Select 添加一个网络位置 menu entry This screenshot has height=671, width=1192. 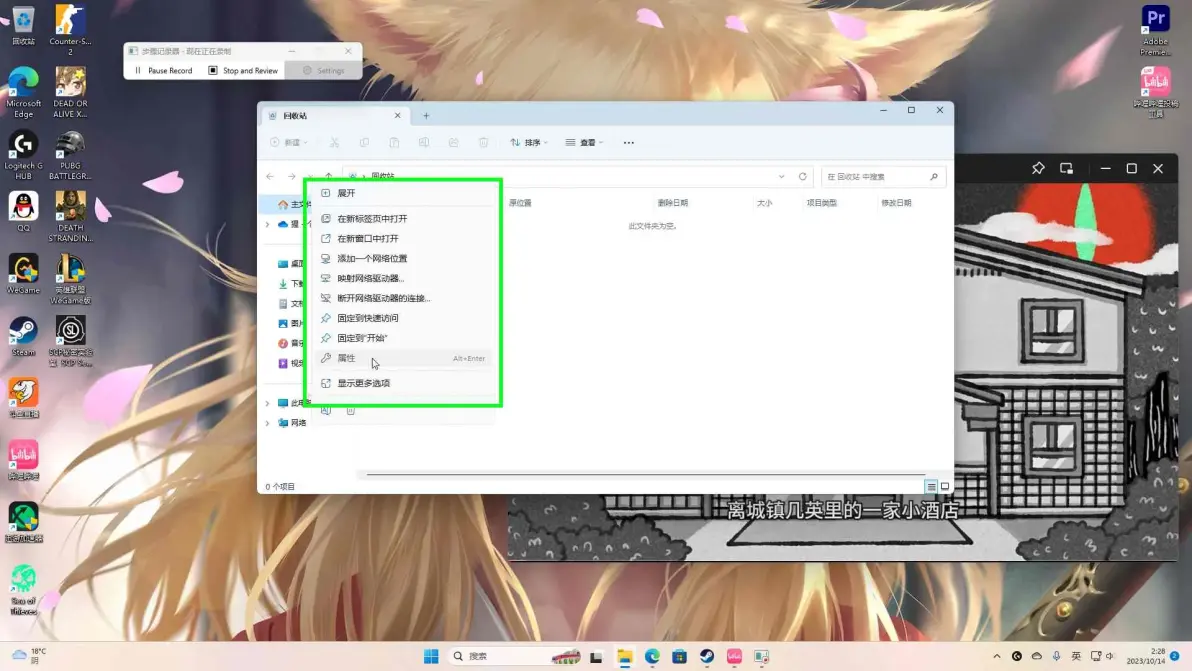402,258
